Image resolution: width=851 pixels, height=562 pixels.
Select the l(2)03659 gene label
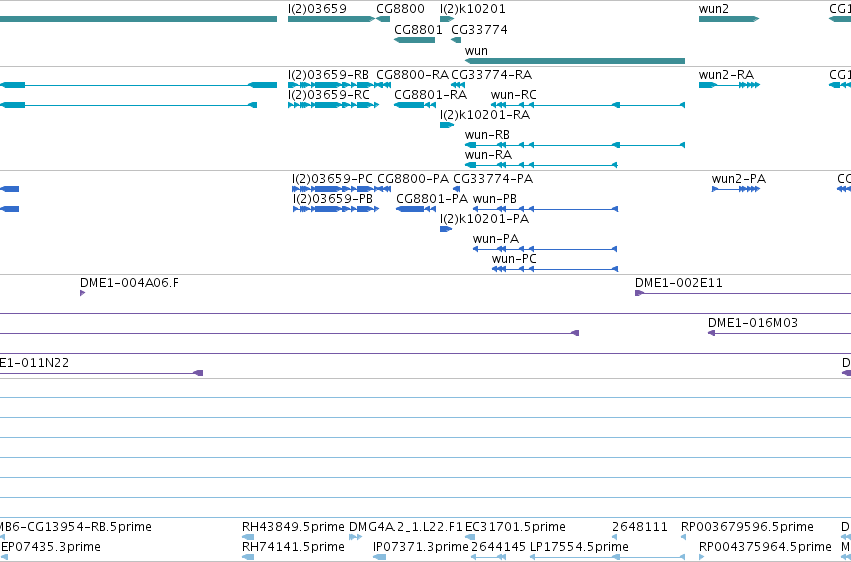point(317,9)
